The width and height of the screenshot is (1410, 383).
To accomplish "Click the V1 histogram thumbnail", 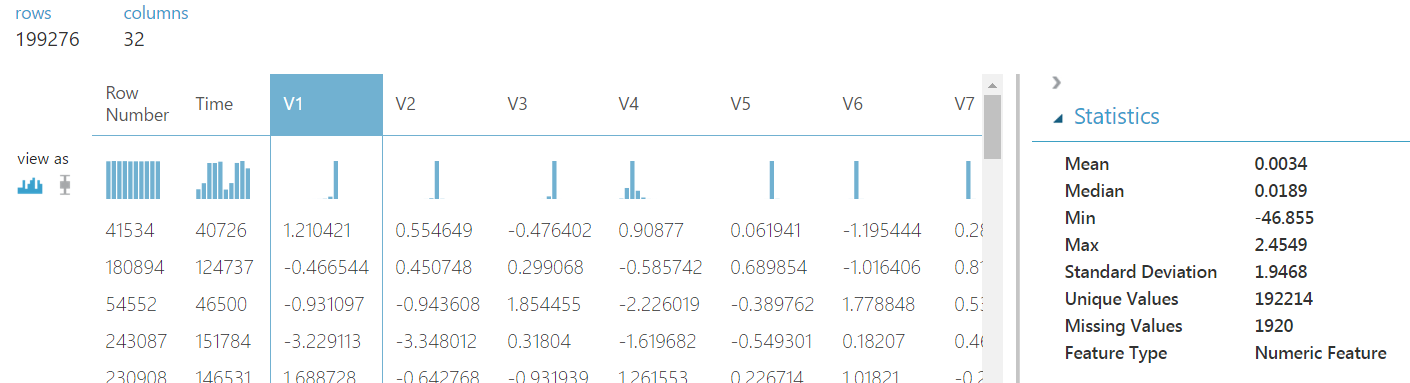I will click(334, 180).
